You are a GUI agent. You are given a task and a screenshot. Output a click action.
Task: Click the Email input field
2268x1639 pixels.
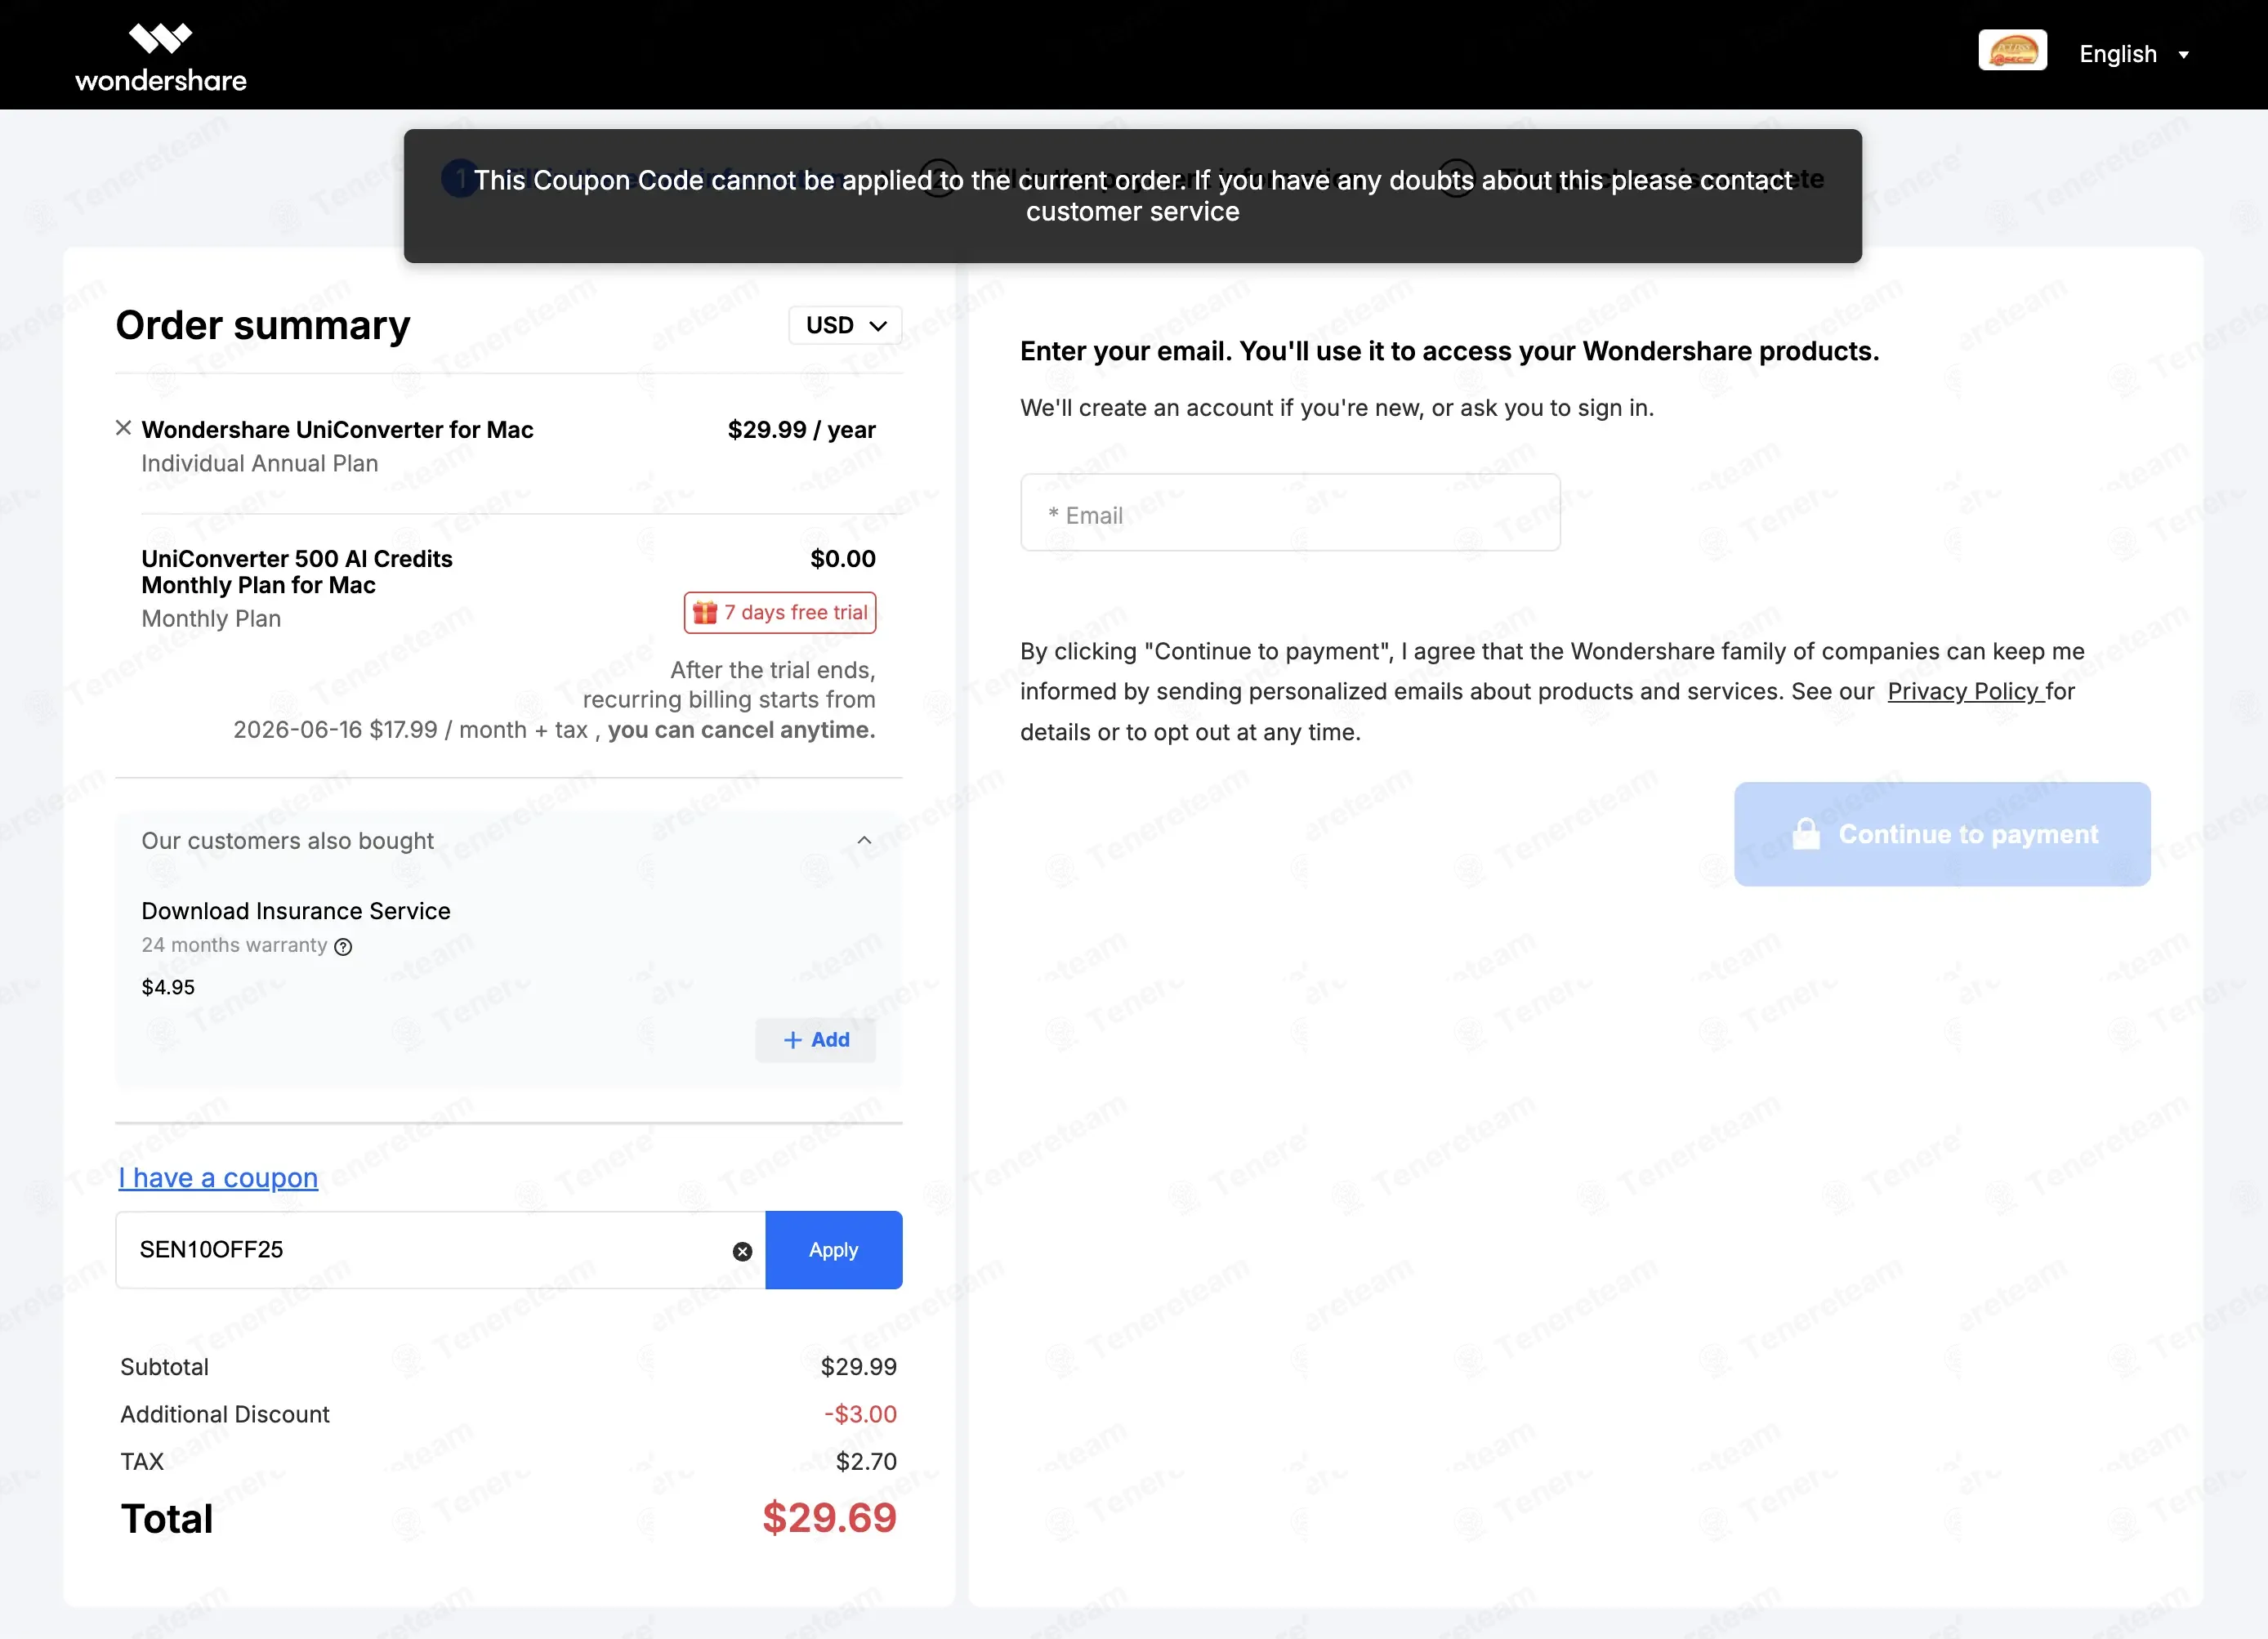[x=1290, y=512]
